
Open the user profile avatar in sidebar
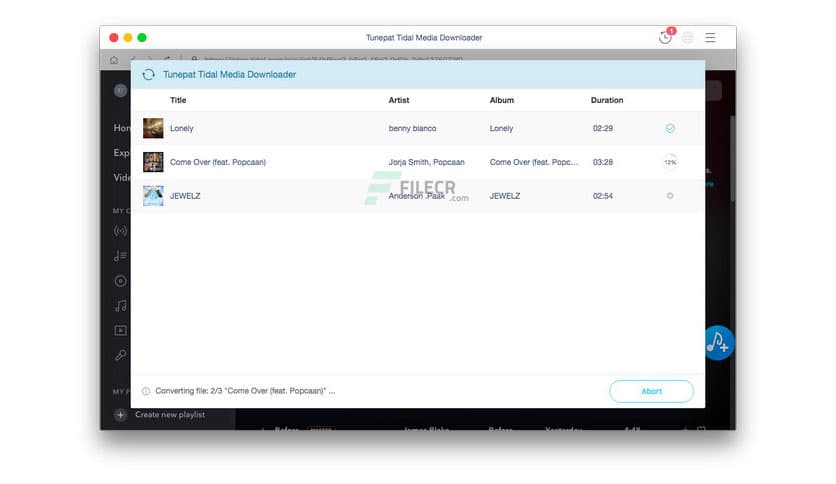coord(120,91)
